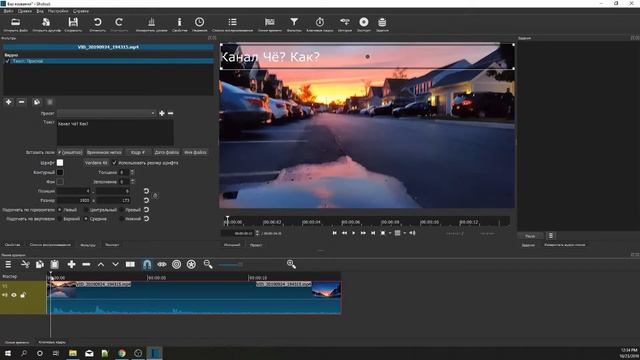Select Middle vertical alignment radio
This screenshot has width=640, height=360.
click(x=85, y=219)
